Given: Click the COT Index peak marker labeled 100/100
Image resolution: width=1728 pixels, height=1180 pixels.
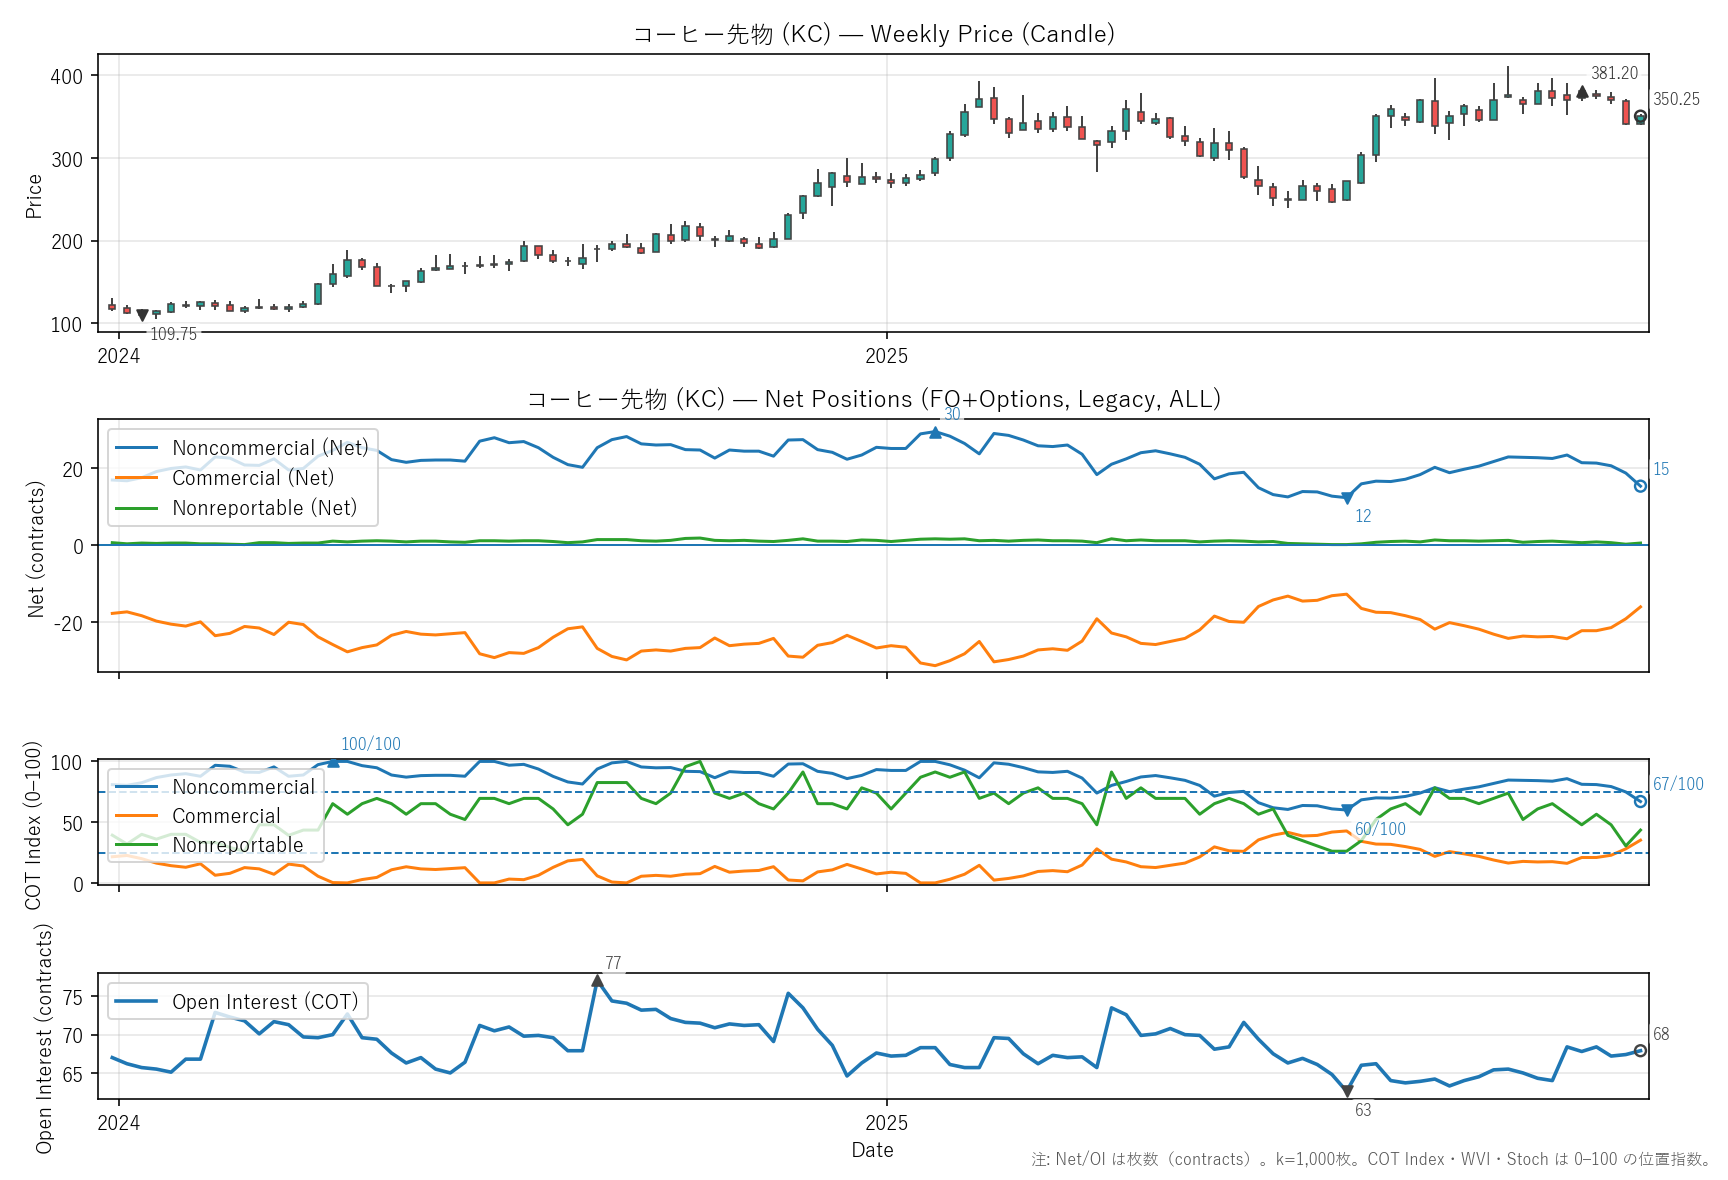Looking at the screenshot, I should (x=333, y=762).
